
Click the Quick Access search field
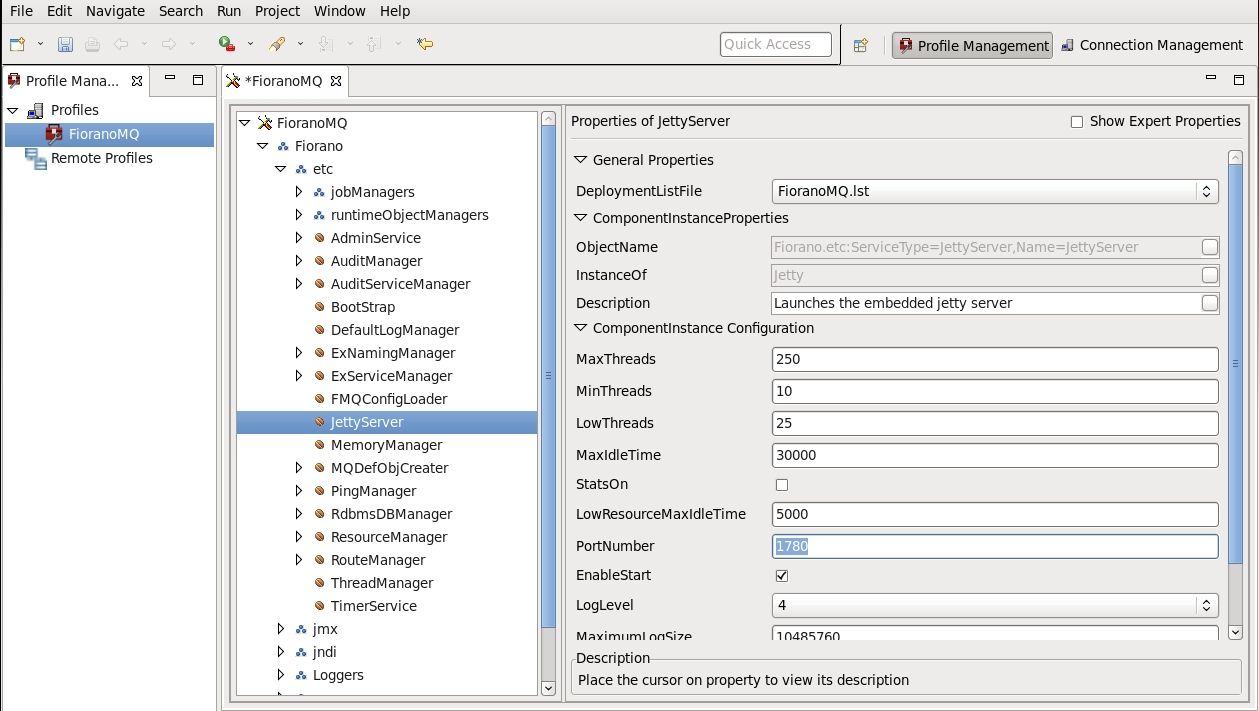[775, 44]
